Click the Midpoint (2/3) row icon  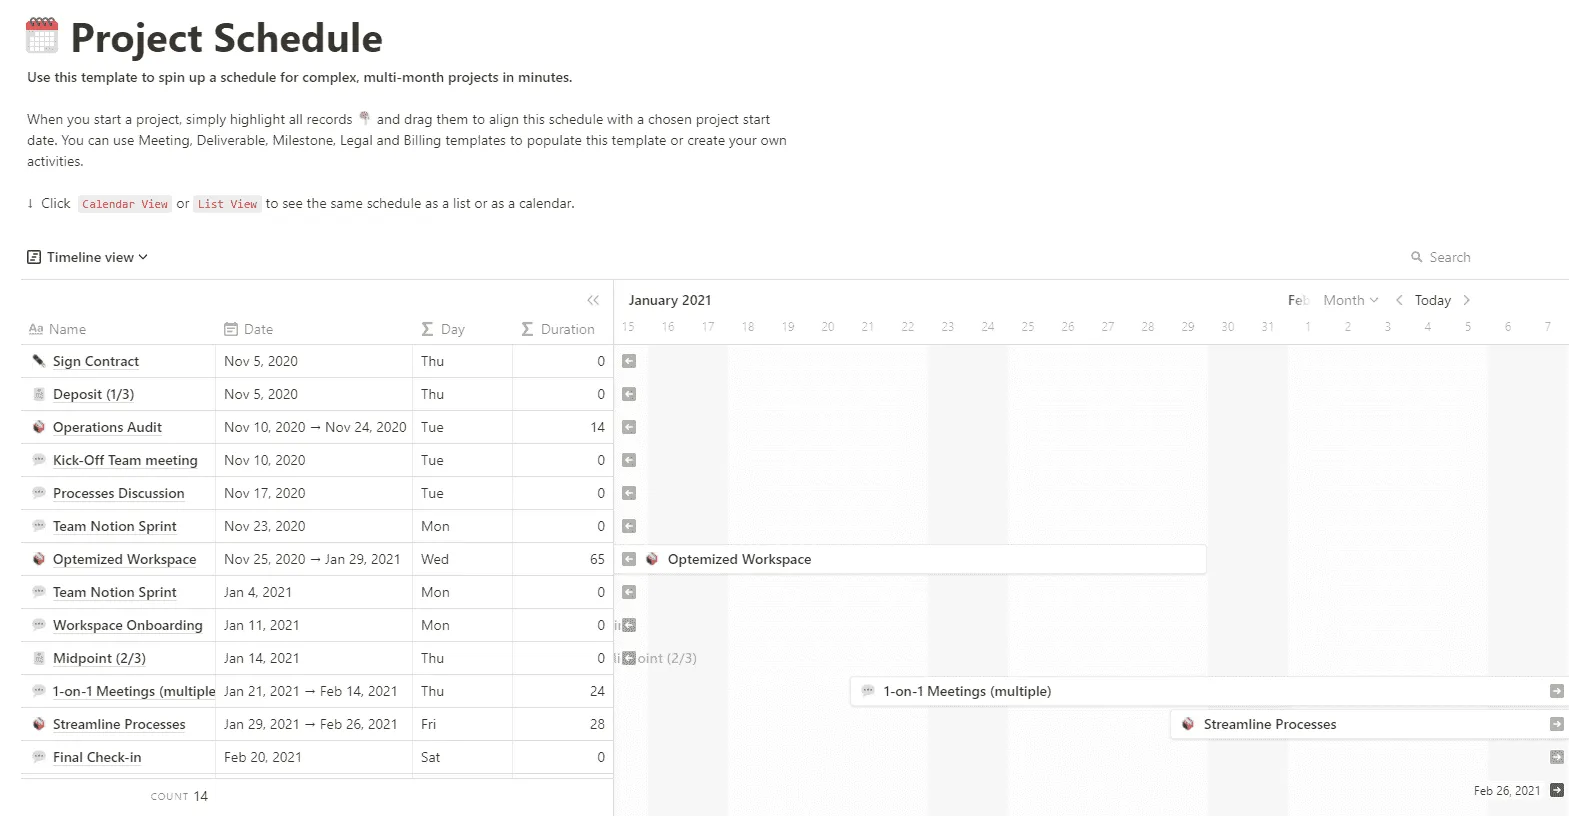pos(39,658)
